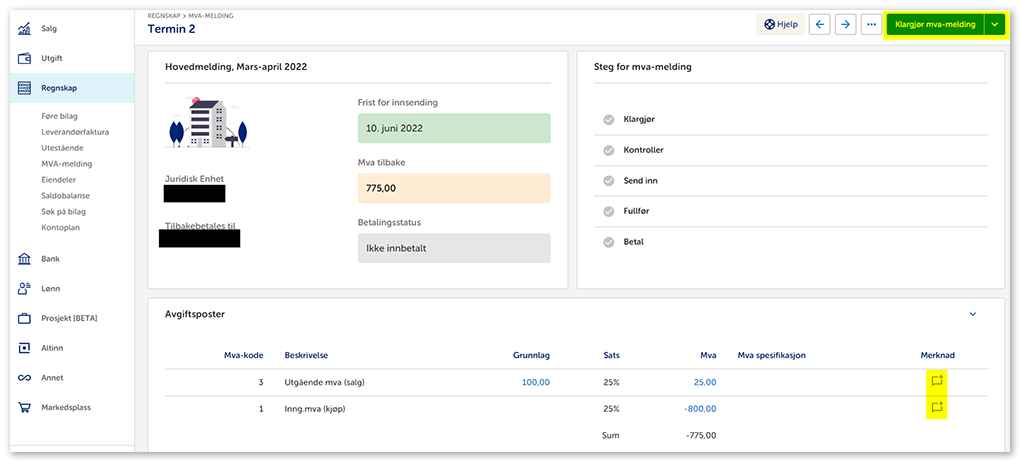Open Leverandørfaktura in the sidebar
Screen dimensions: 1020x462
(75, 132)
